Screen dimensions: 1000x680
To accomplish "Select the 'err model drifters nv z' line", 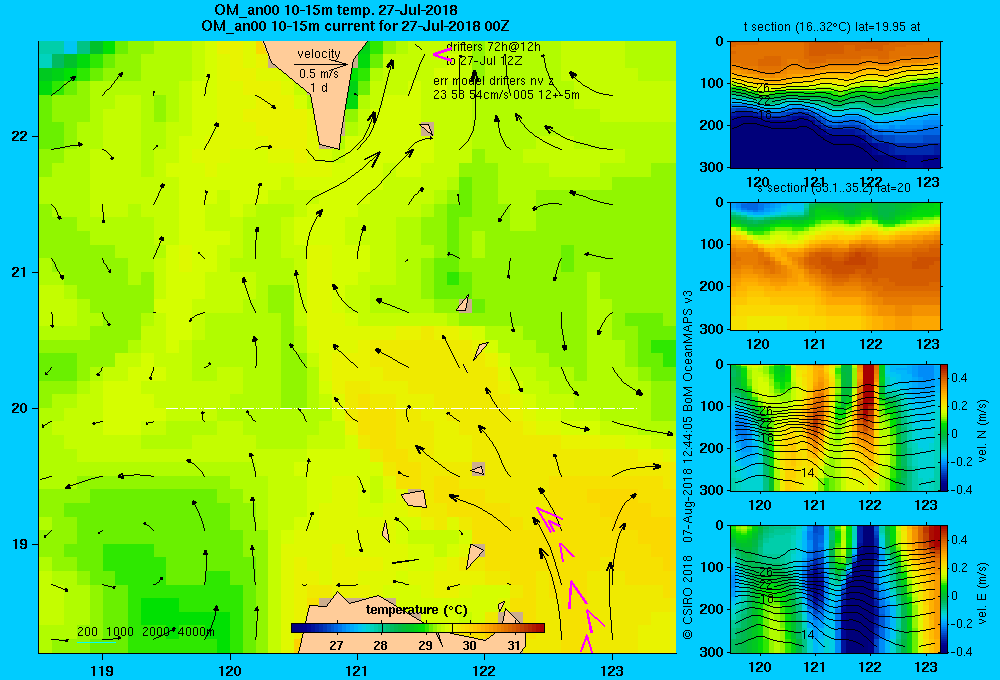I will click(494, 81).
